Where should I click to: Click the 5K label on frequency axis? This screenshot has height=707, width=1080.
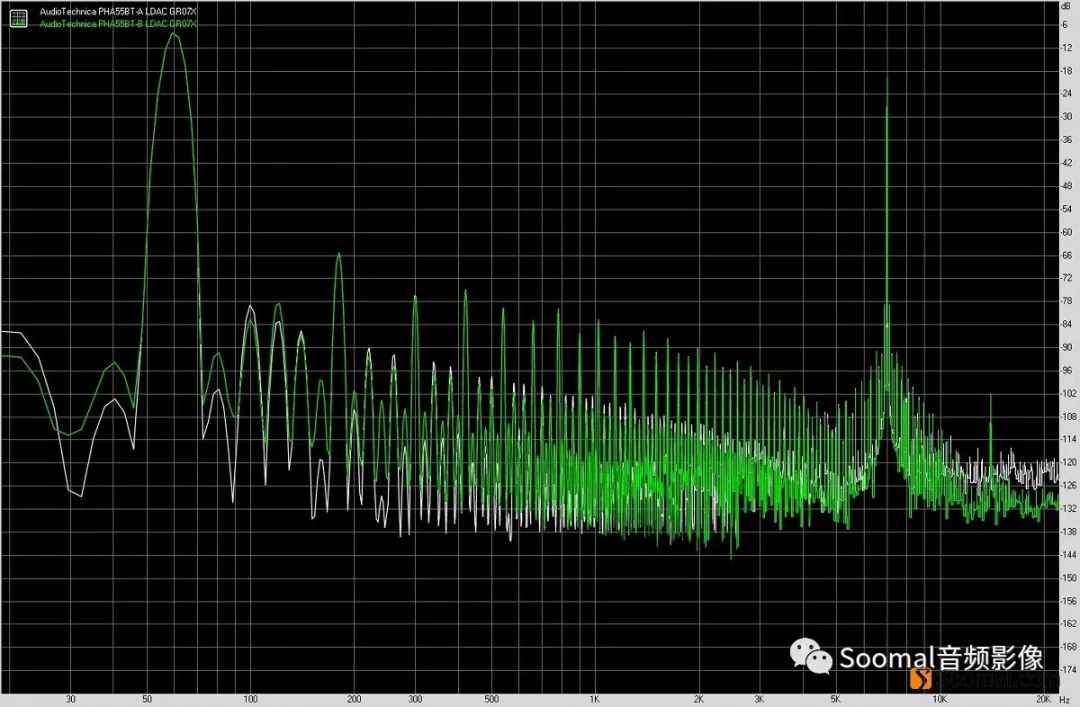coord(835,699)
